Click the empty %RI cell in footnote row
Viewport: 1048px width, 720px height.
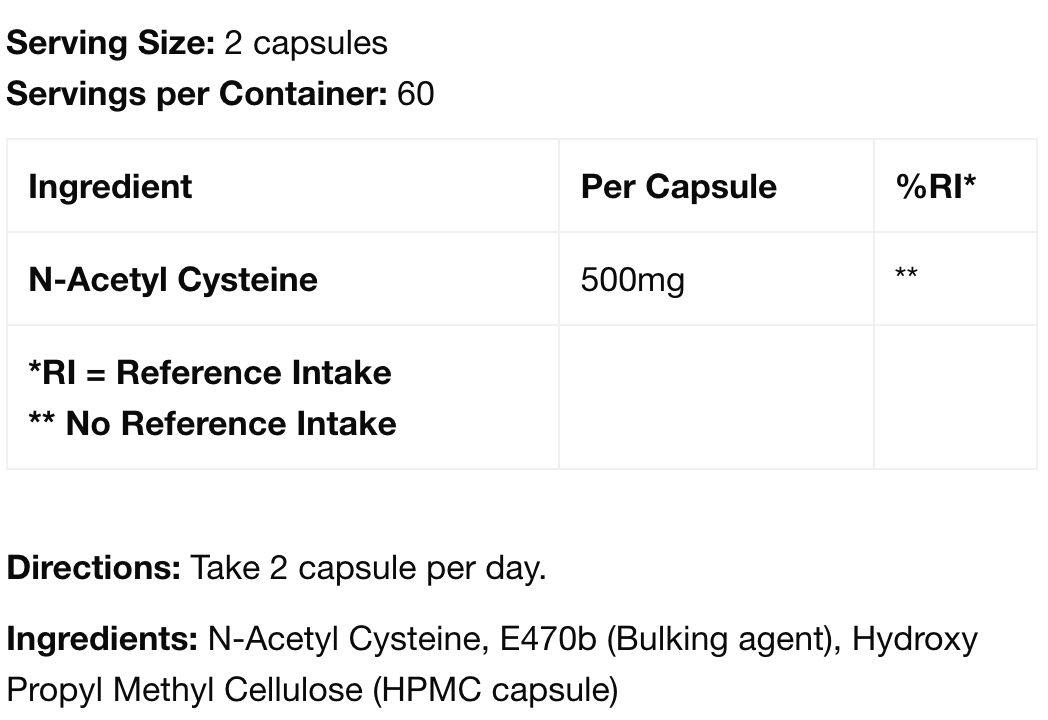[954, 397]
